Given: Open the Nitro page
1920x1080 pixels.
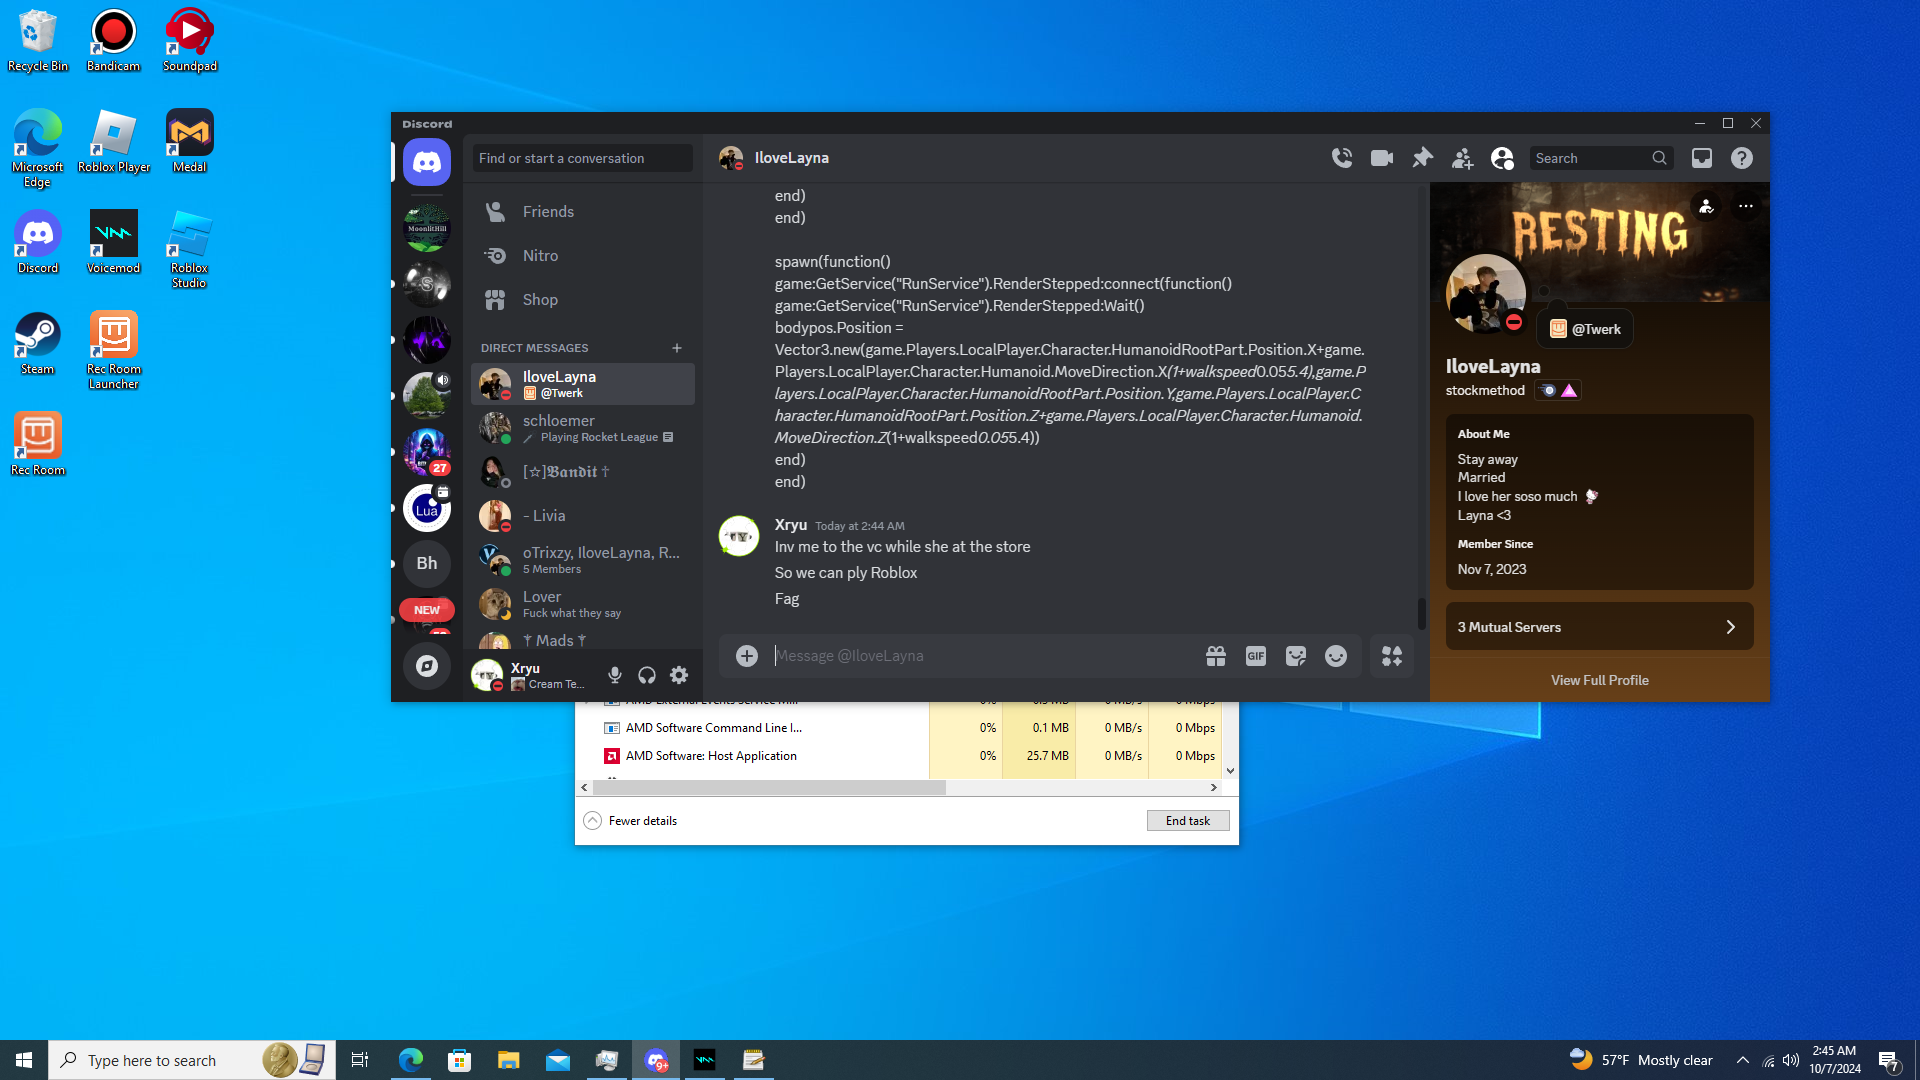Looking at the screenshot, I should tap(540, 256).
